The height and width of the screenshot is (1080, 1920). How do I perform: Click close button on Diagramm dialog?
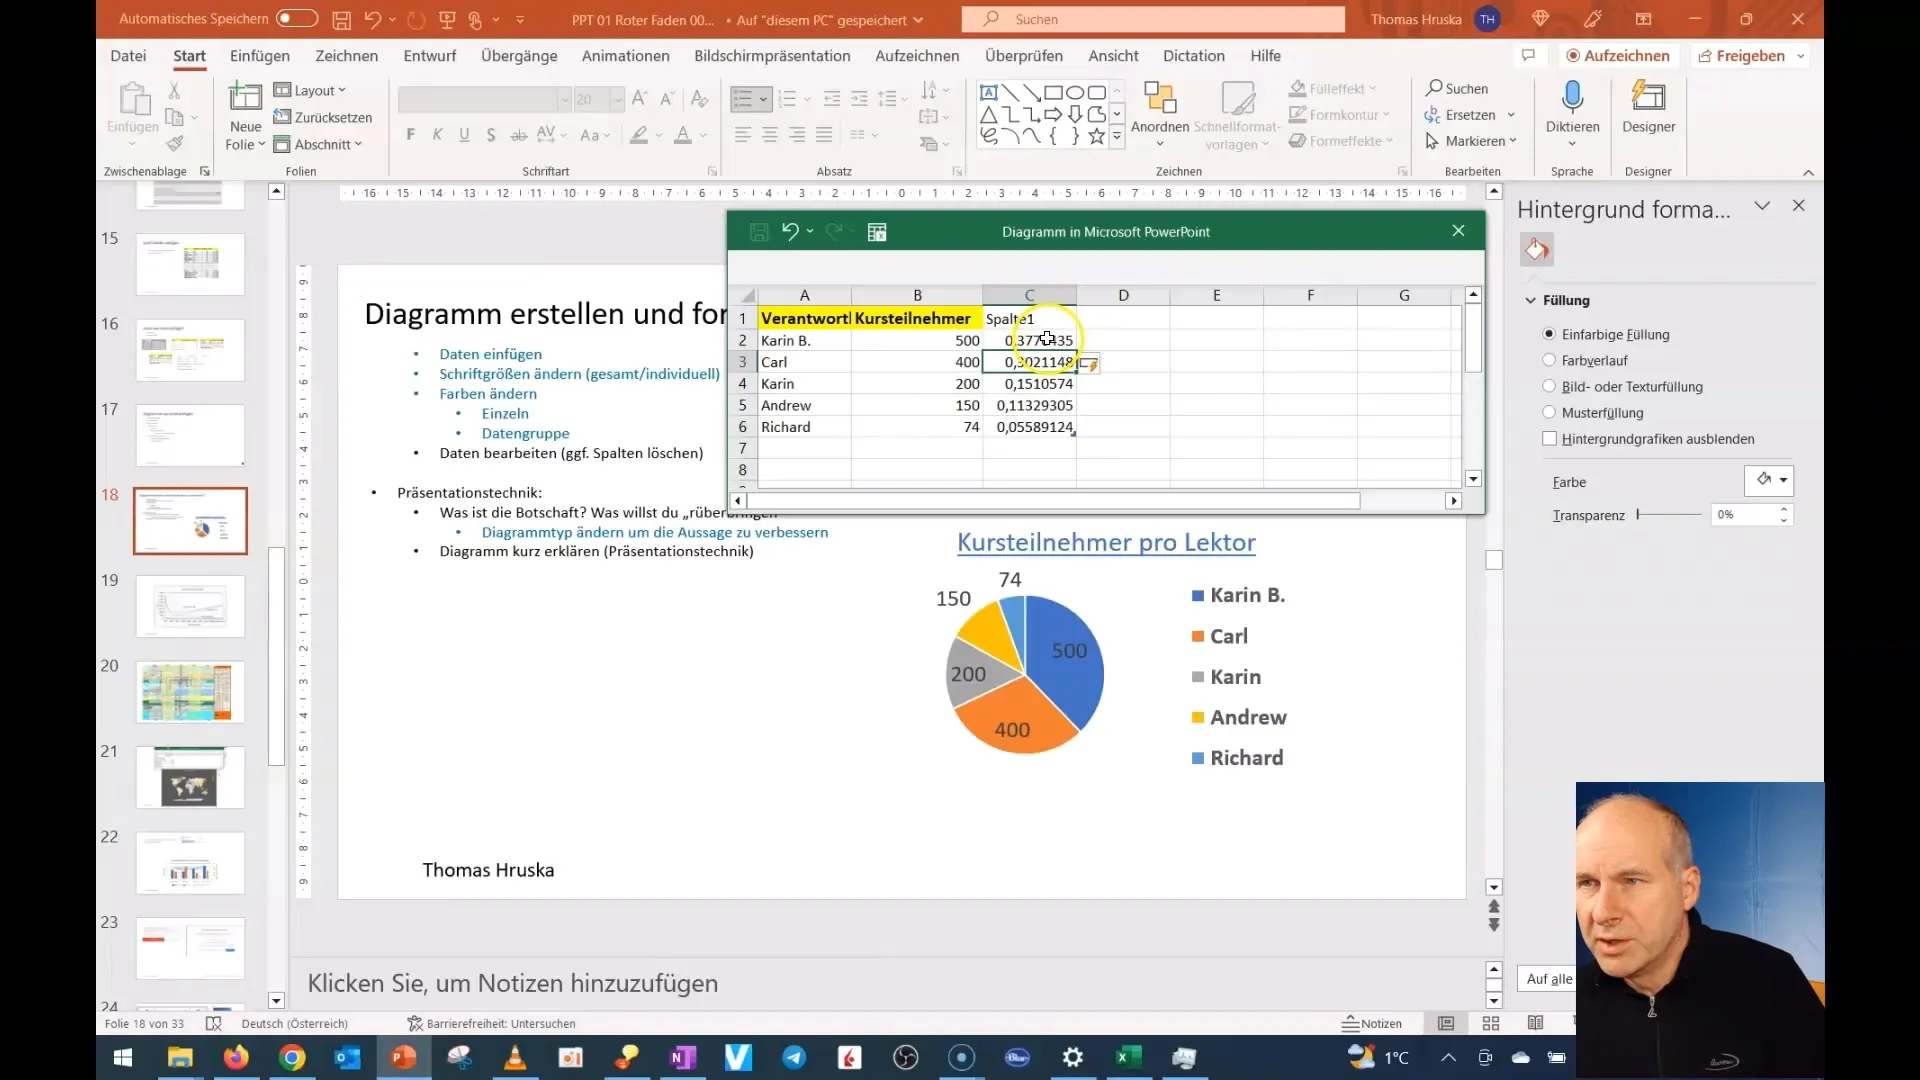click(1457, 231)
